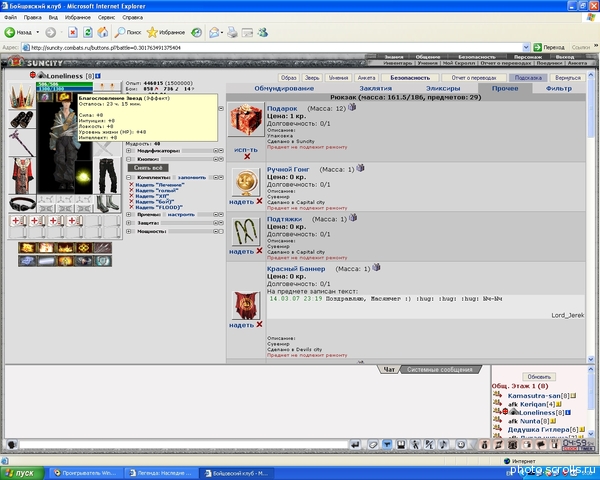The height and width of the screenshot is (480, 600).
Task: Switch to the Эликсиры tab
Action: [x=443, y=88]
